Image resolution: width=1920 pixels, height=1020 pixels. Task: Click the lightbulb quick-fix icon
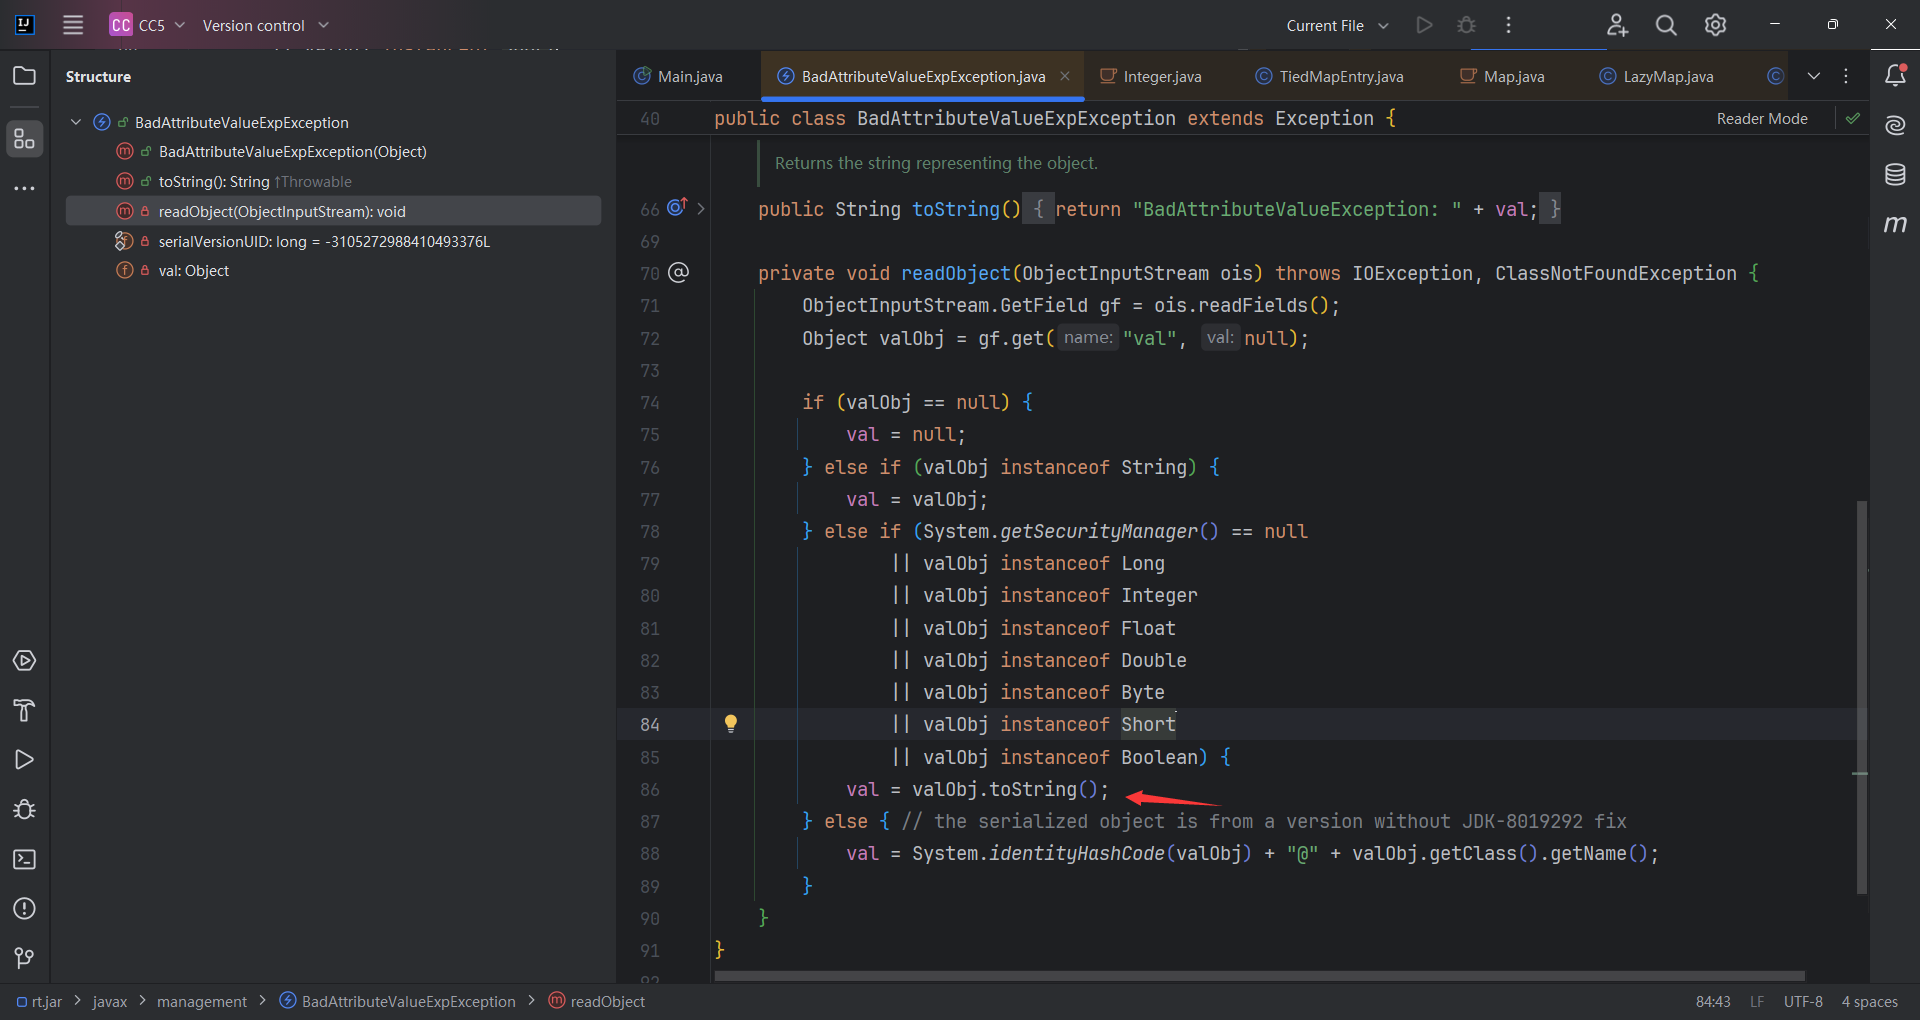(731, 724)
